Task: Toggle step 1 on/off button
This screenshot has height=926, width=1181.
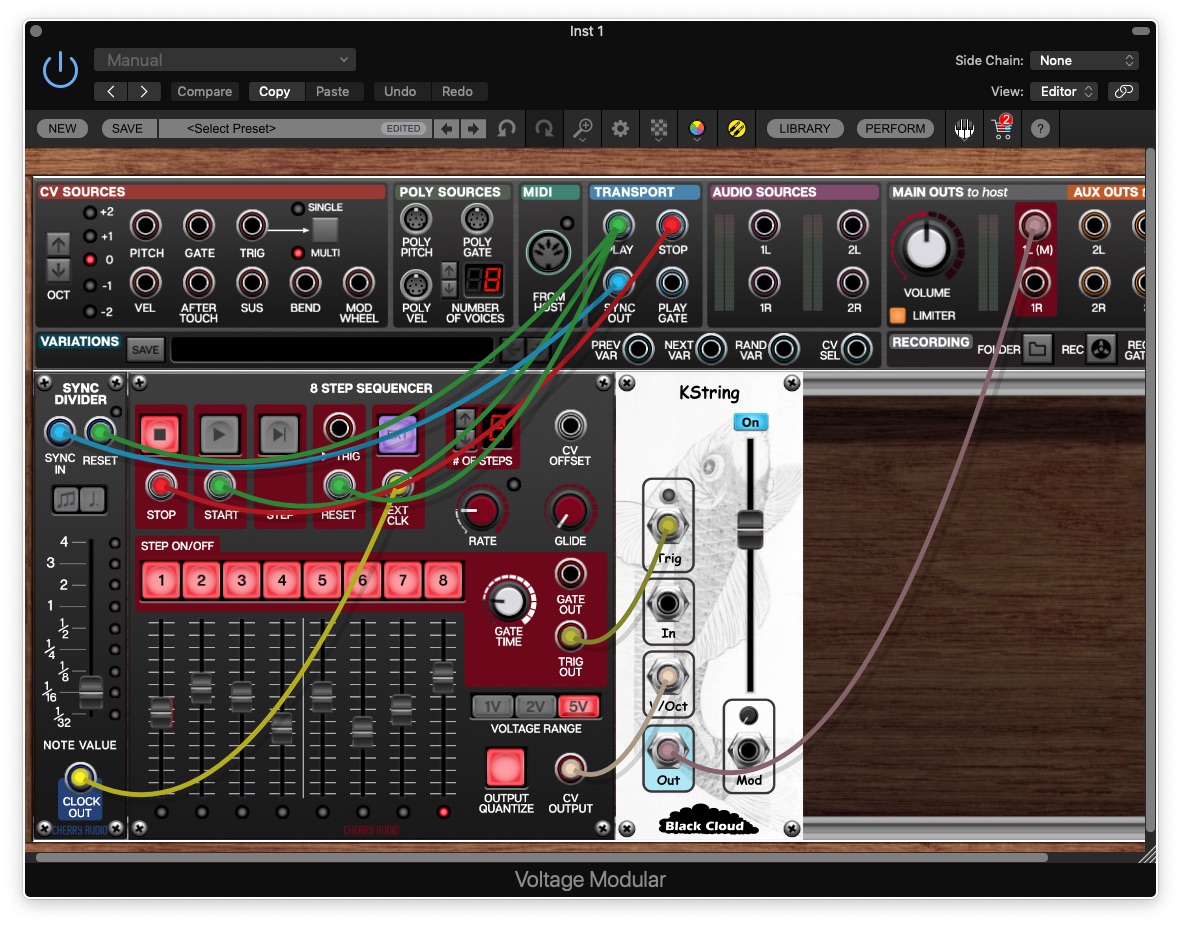Action: (161, 580)
